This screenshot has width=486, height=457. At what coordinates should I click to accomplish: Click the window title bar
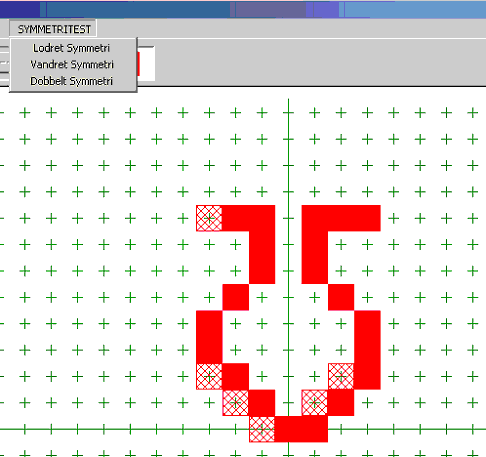coord(243,9)
